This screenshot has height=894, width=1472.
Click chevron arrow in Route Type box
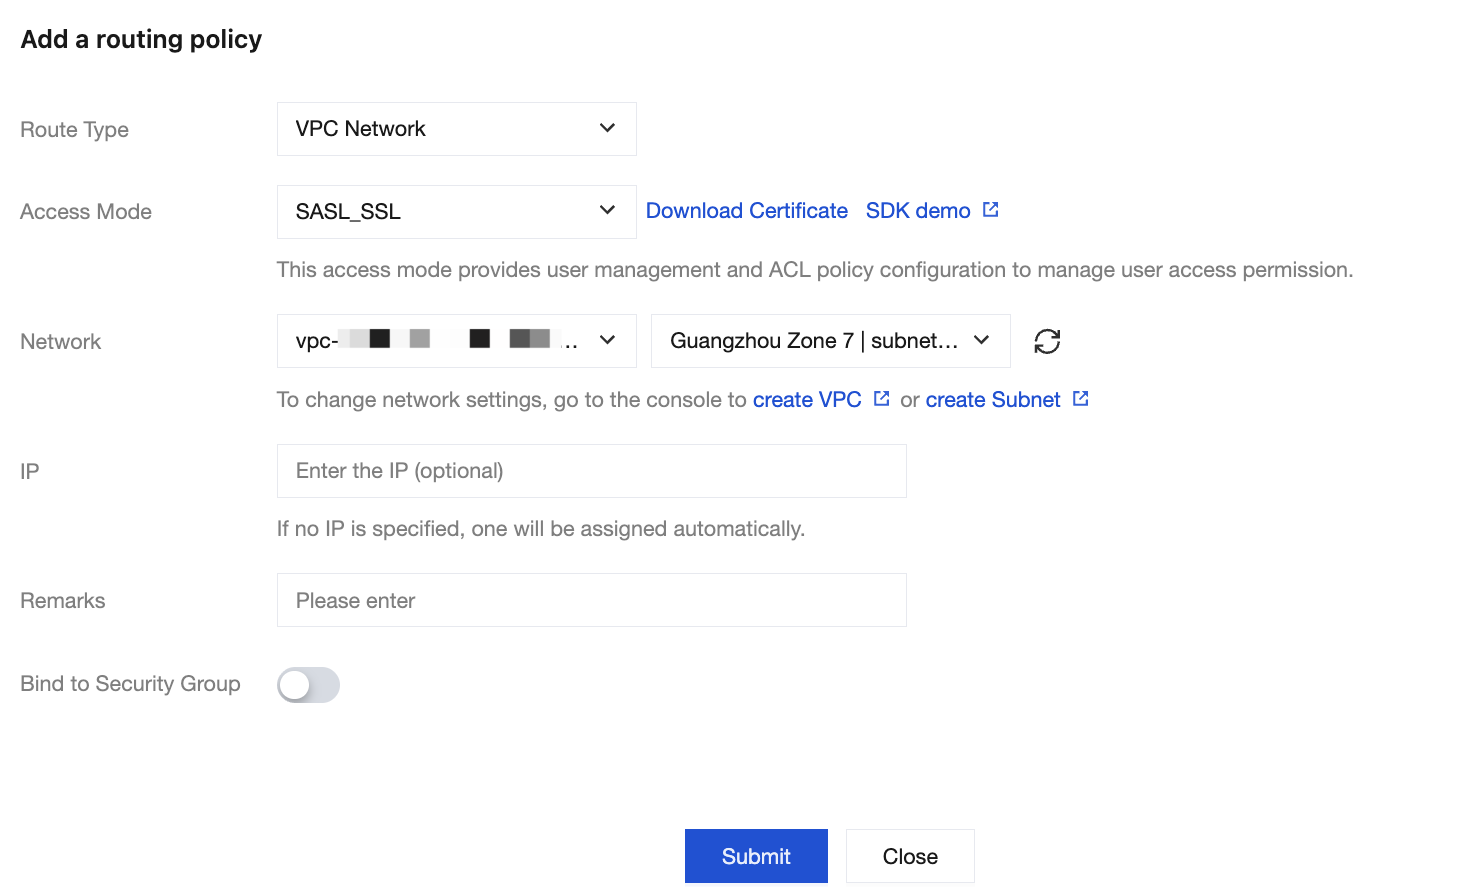[x=607, y=128]
